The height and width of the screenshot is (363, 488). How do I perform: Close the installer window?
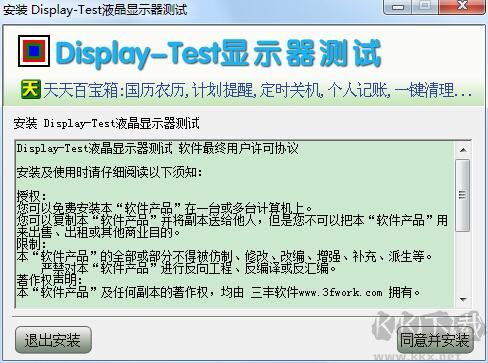(x=462, y=7)
